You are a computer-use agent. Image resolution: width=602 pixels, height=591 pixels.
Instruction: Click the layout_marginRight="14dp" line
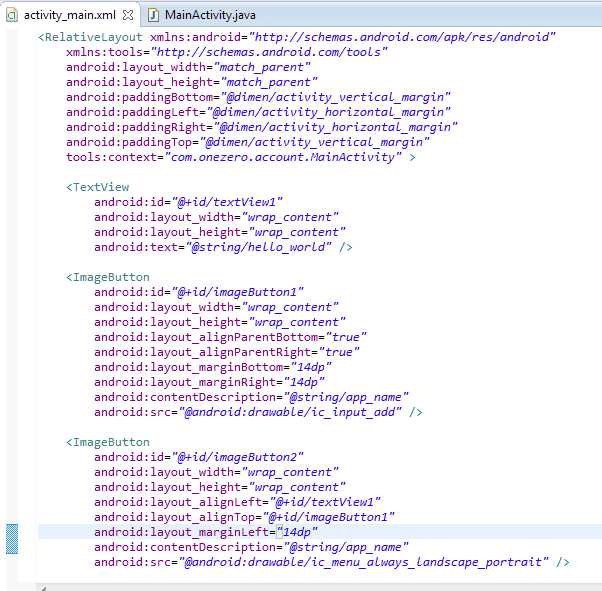pos(209,382)
